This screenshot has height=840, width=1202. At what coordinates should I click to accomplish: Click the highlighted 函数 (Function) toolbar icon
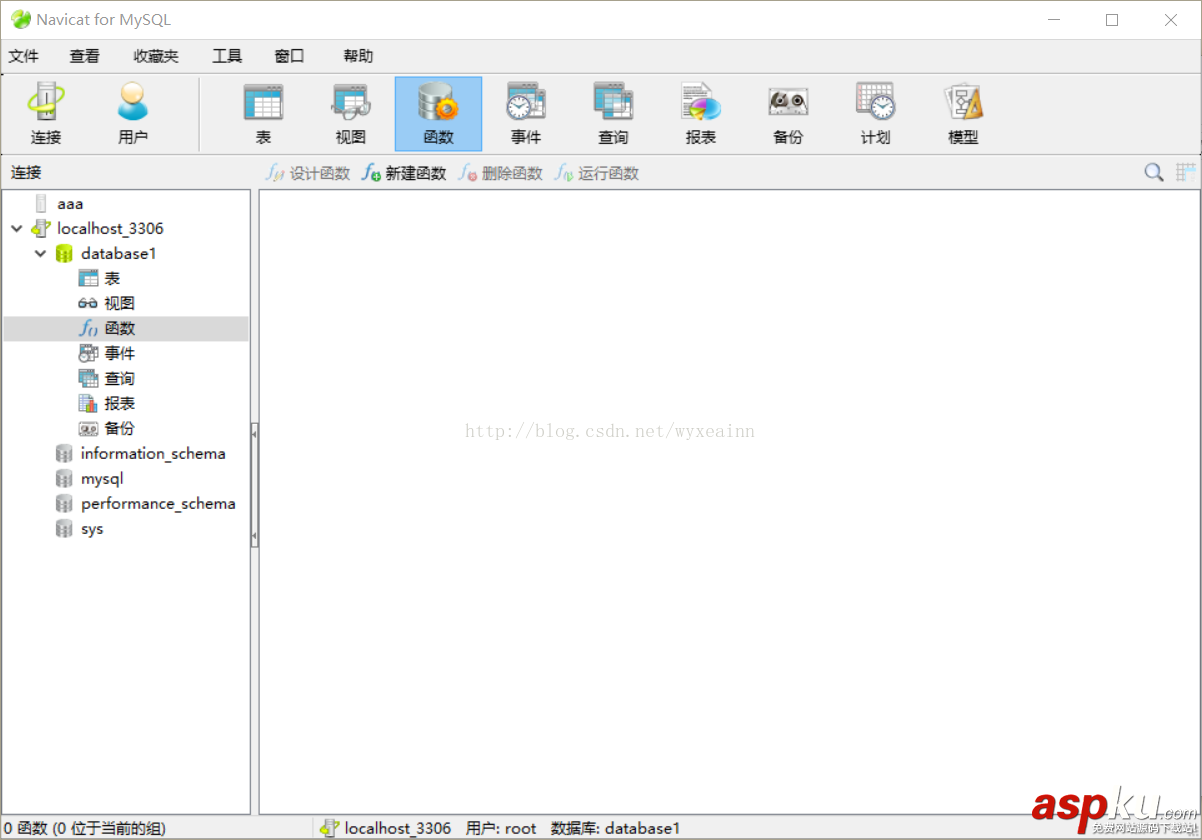click(438, 114)
